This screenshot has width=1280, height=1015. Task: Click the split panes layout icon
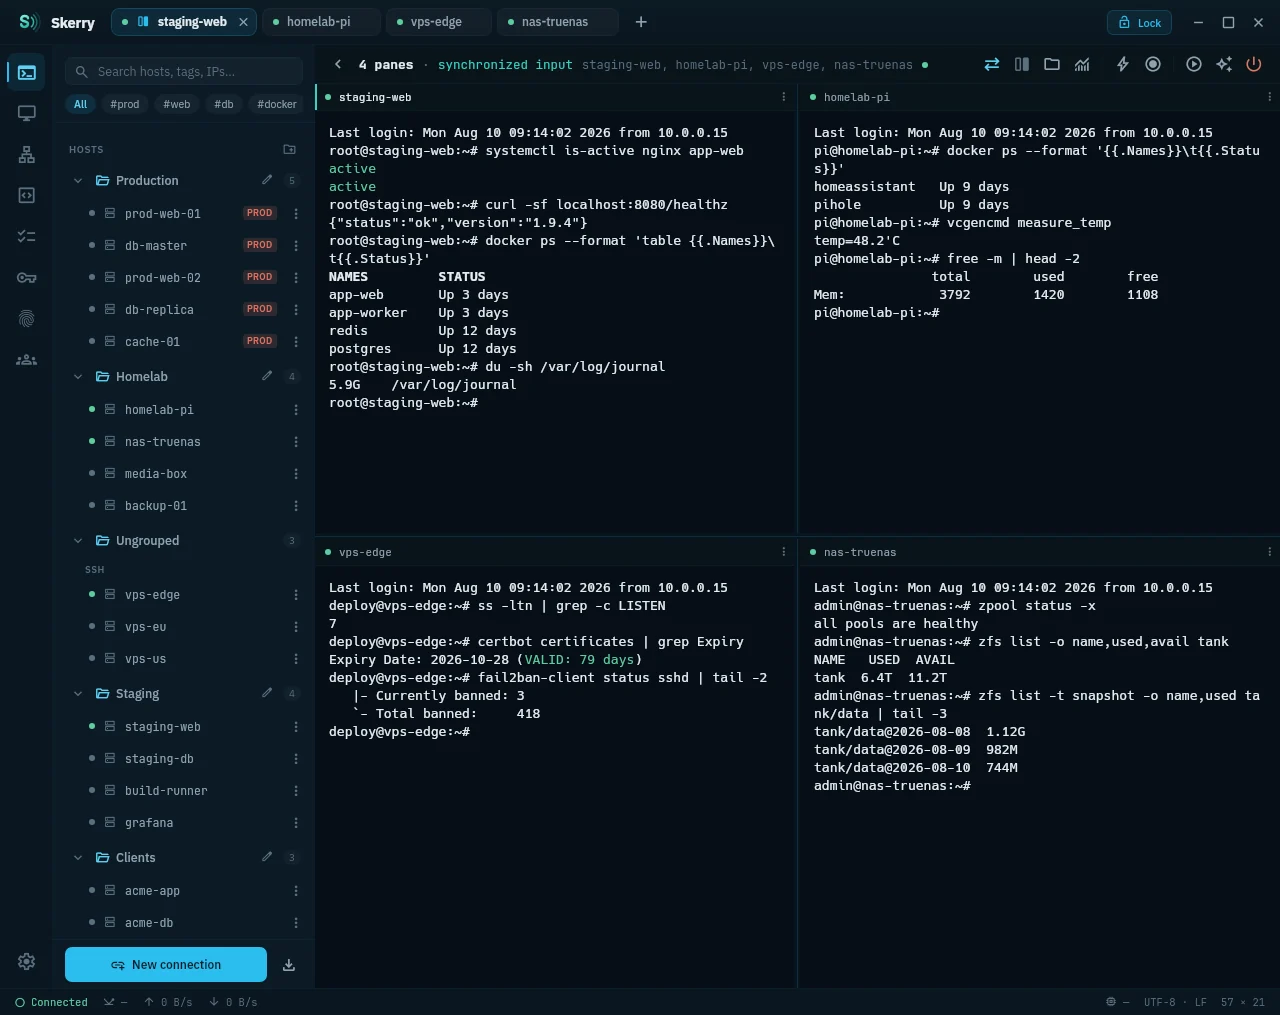[1021, 64]
